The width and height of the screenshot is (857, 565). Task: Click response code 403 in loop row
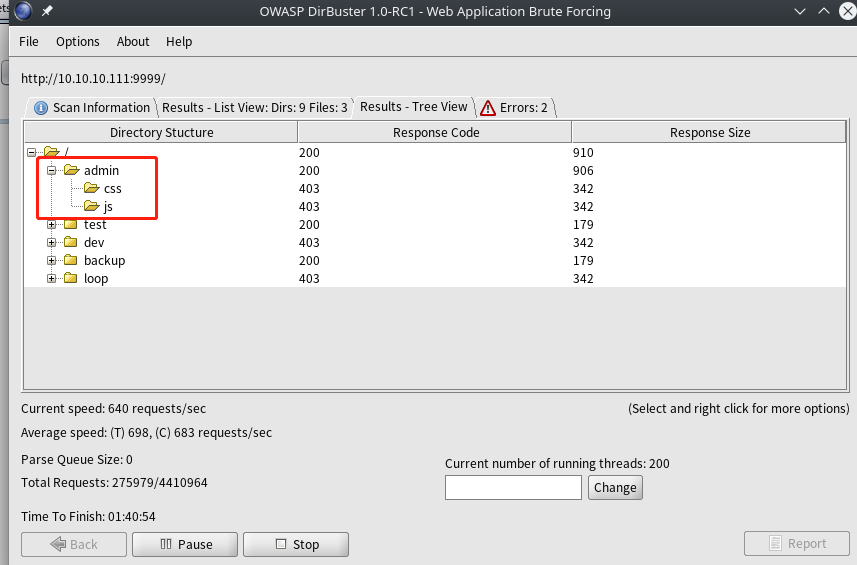pos(309,279)
